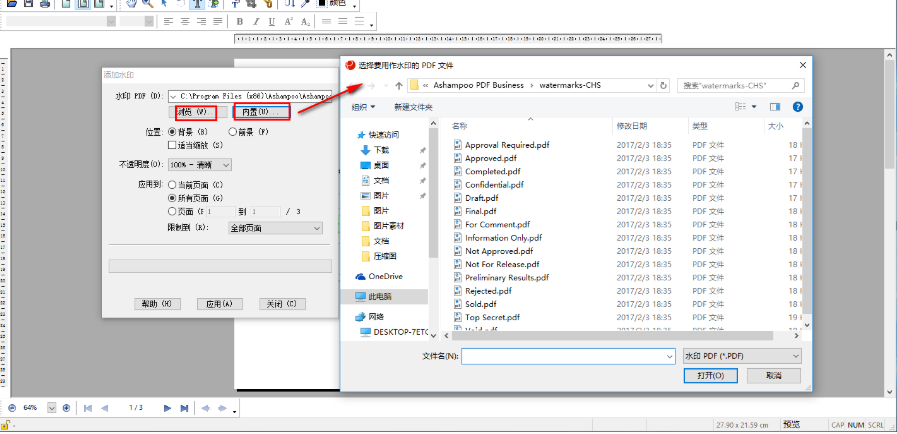Click the 文件名 input field
This screenshot has height=434, width=897.
tap(569, 356)
